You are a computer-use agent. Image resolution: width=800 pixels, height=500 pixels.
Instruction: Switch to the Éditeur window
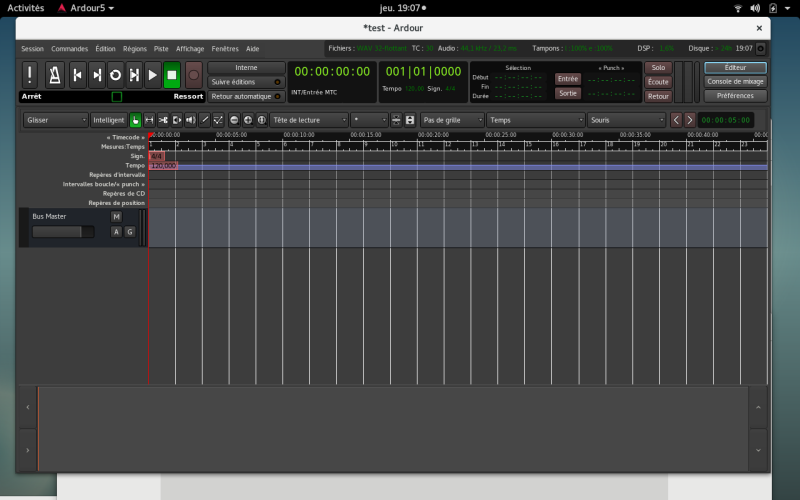pyautogui.click(x=735, y=67)
